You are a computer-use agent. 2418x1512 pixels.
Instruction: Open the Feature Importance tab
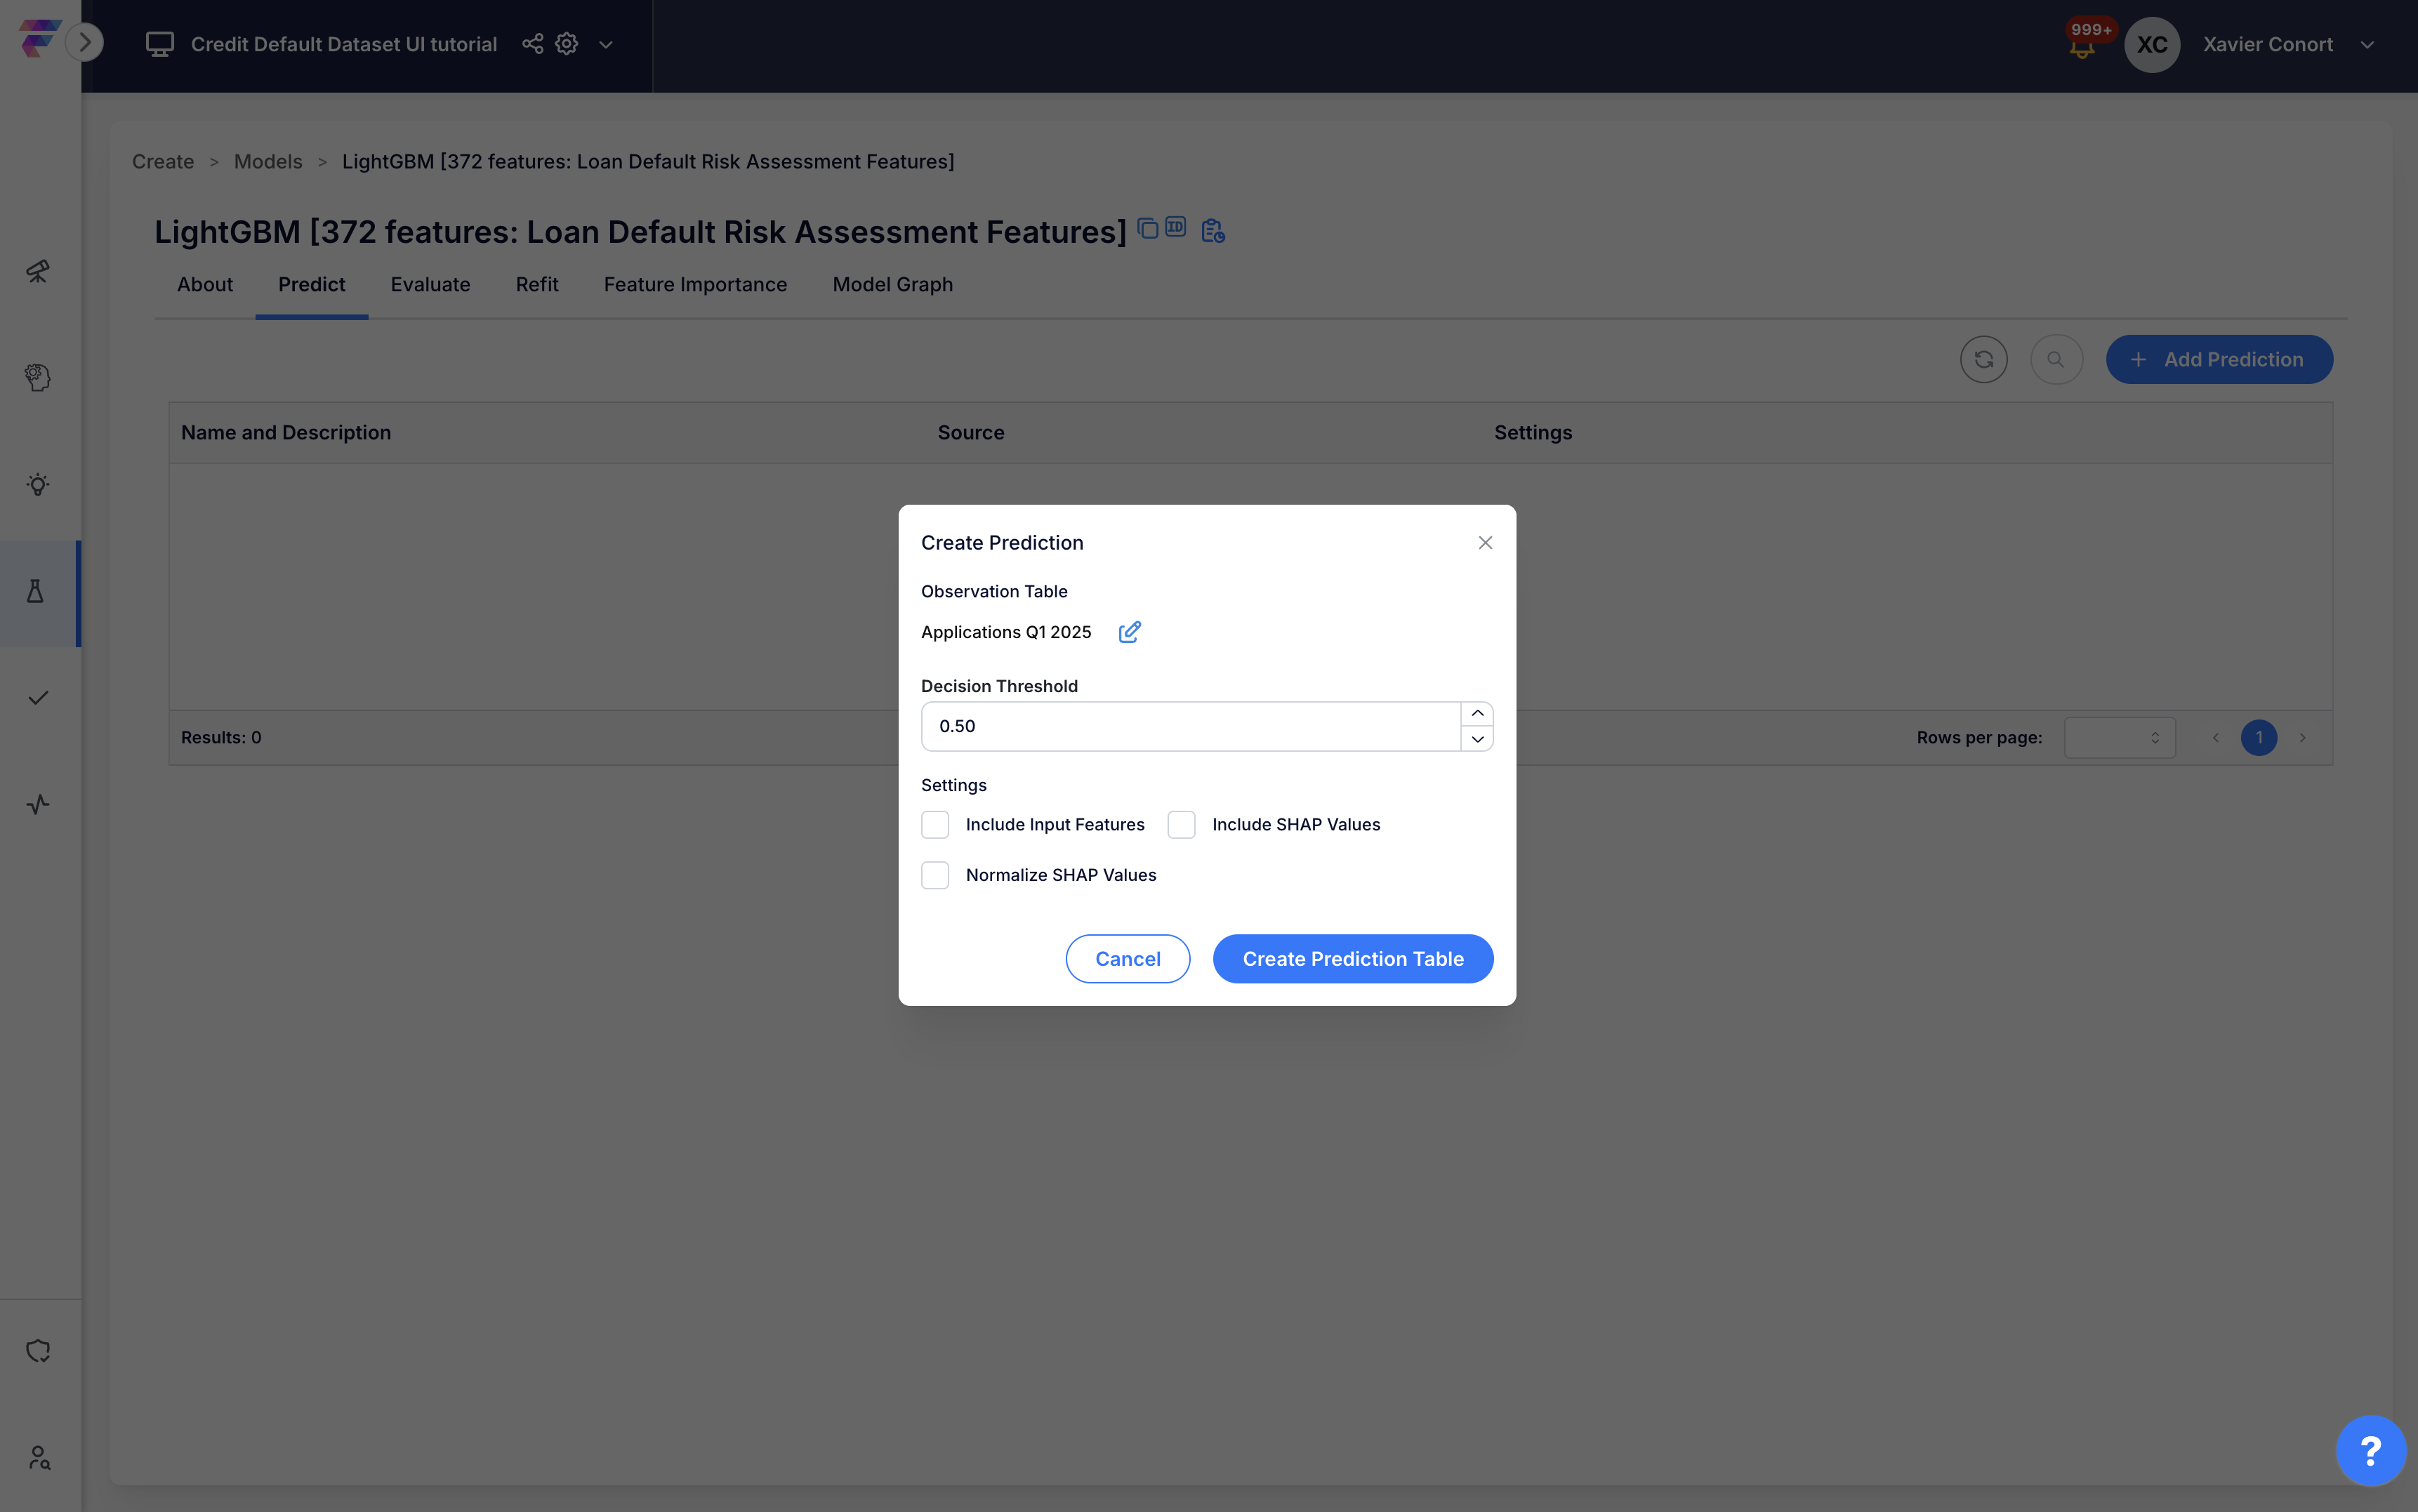coord(695,284)
